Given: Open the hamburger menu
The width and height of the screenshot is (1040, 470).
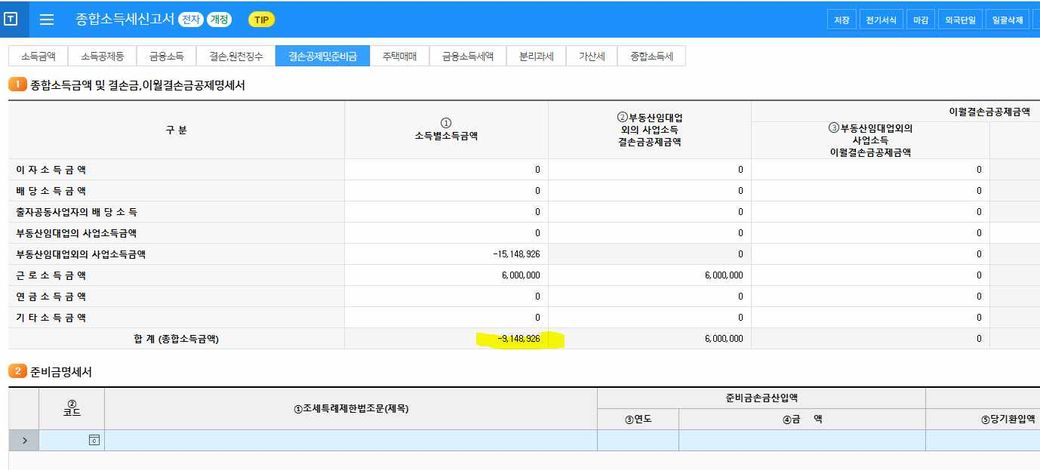Looking at the screenshot, I should pyautogui.click(x=46, y=19).
